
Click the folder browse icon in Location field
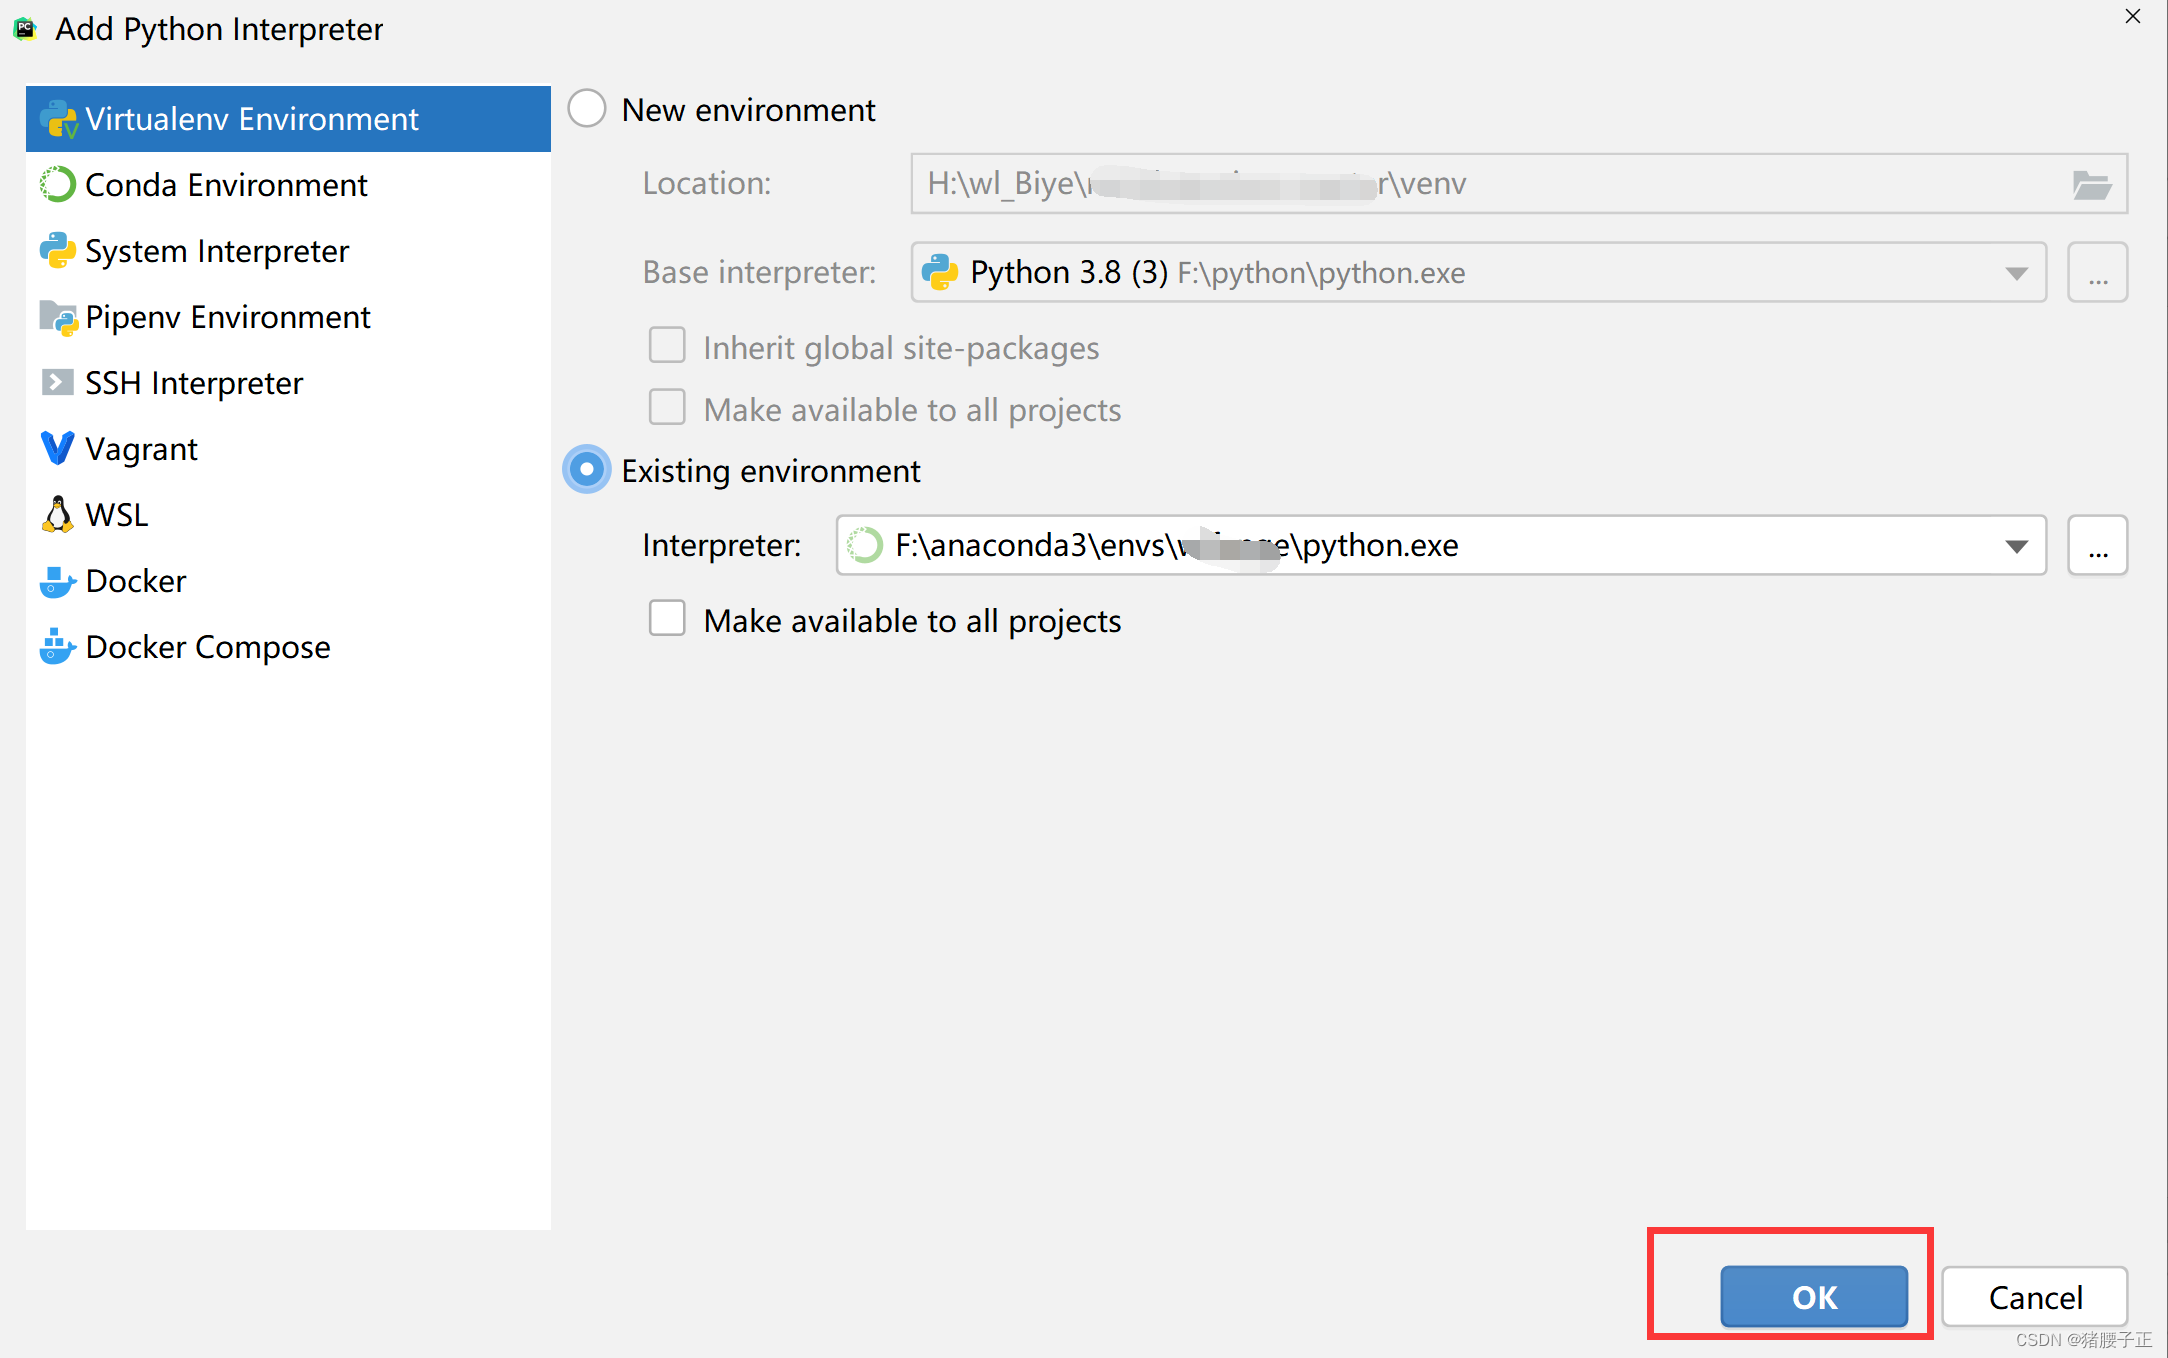point(2091,185)
